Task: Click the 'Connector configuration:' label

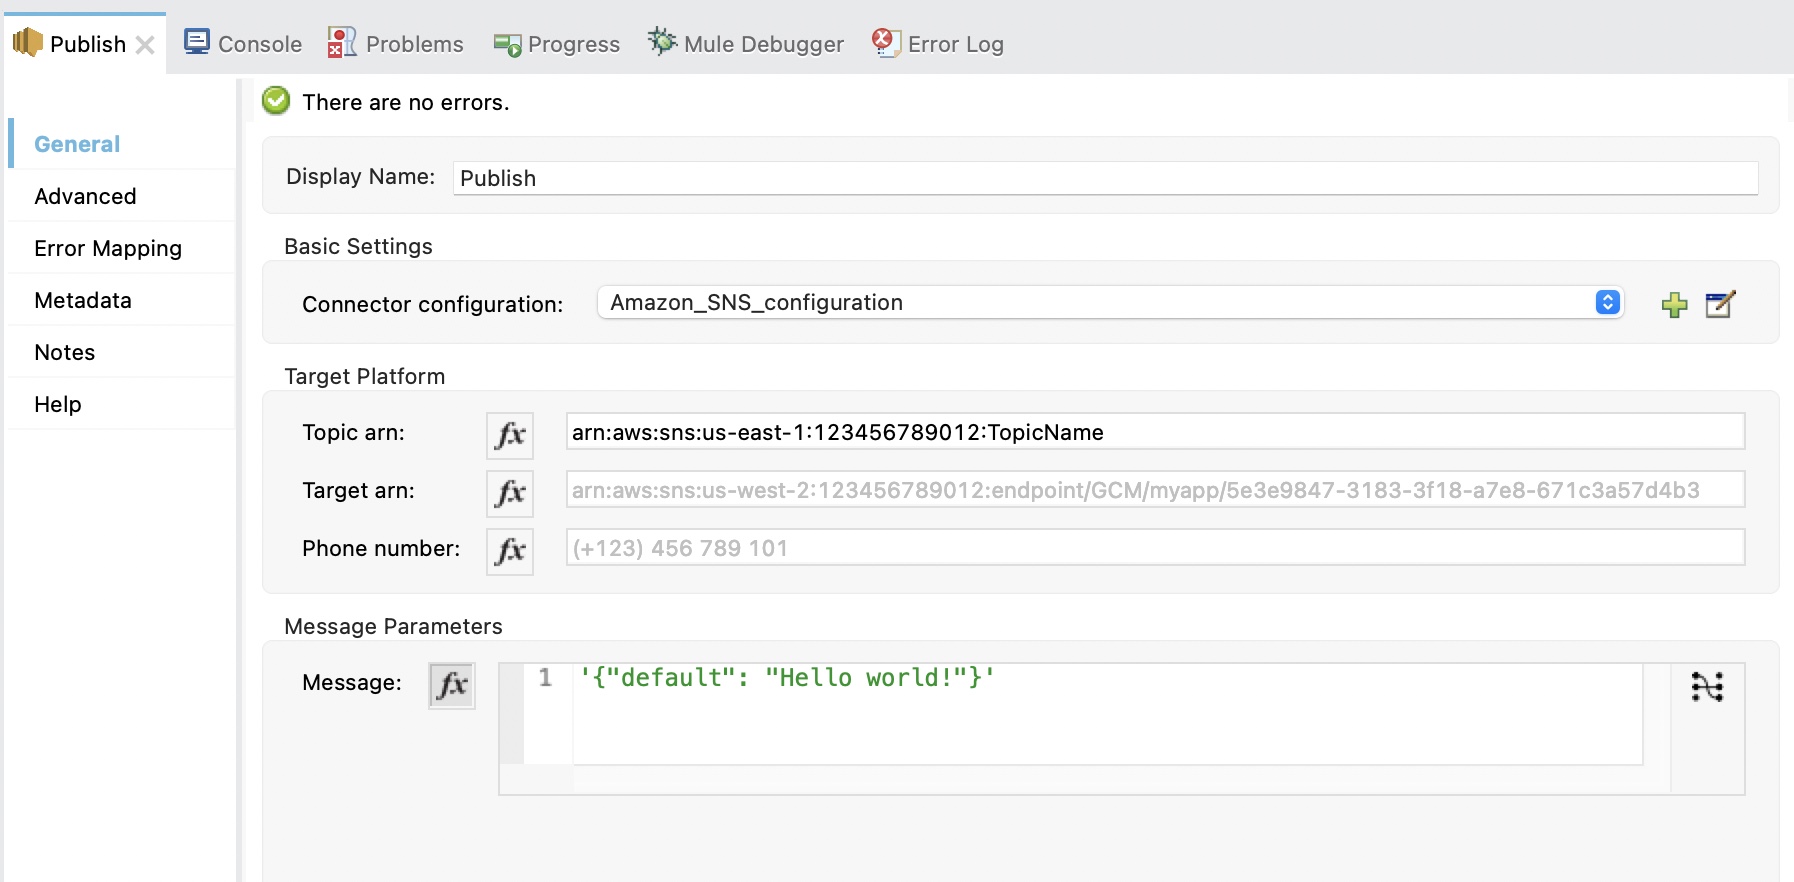Action: (x=432, y=304)
